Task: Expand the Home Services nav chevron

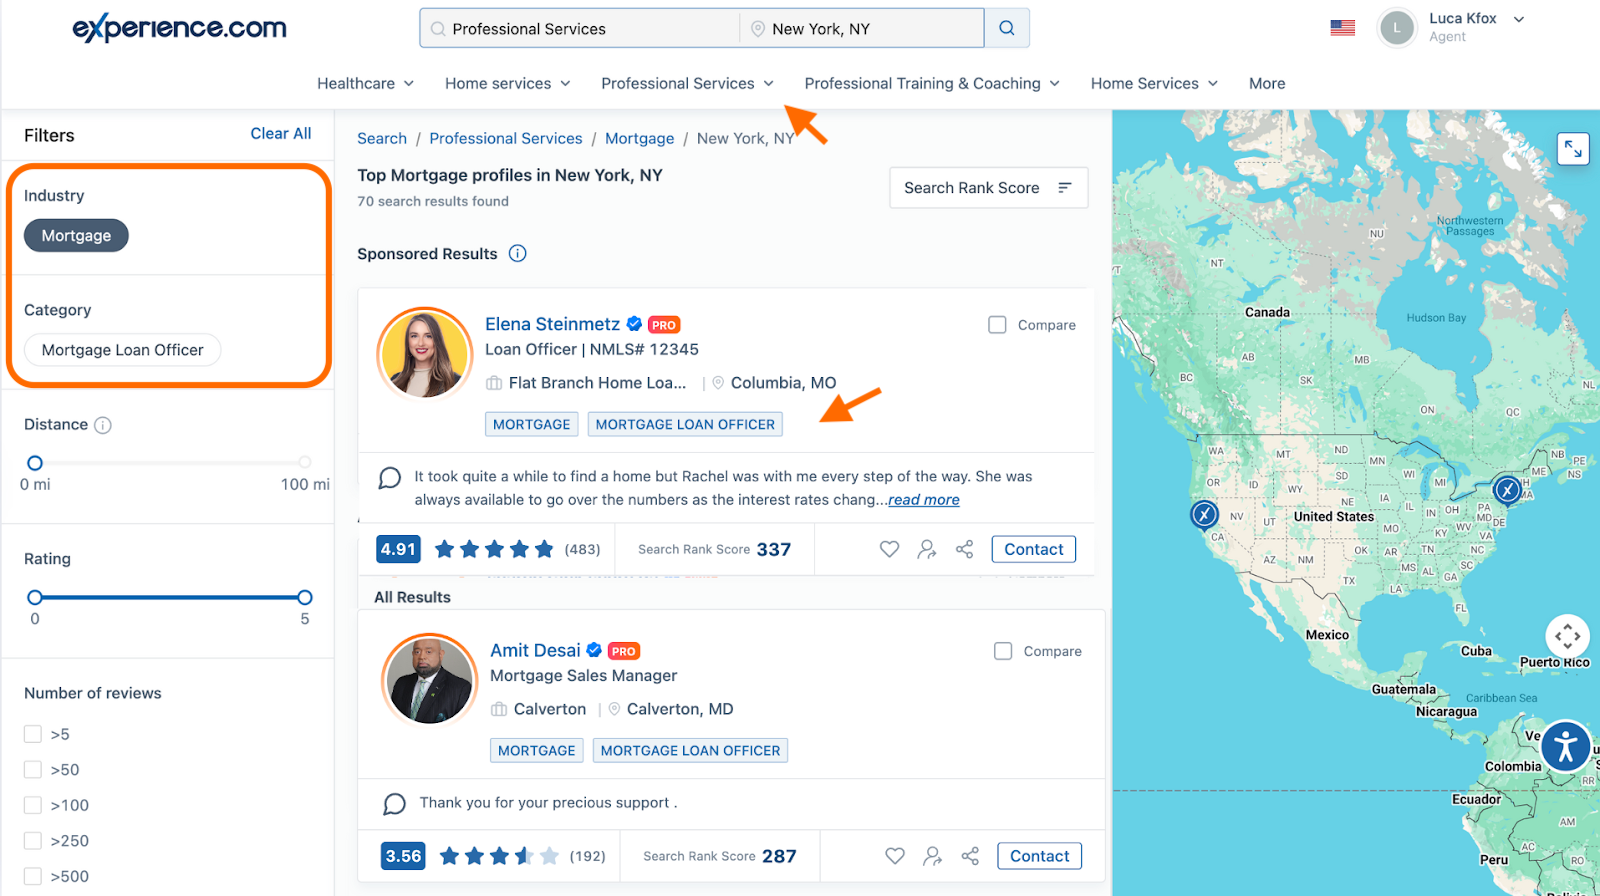Action: click(x=1213, y=84)
